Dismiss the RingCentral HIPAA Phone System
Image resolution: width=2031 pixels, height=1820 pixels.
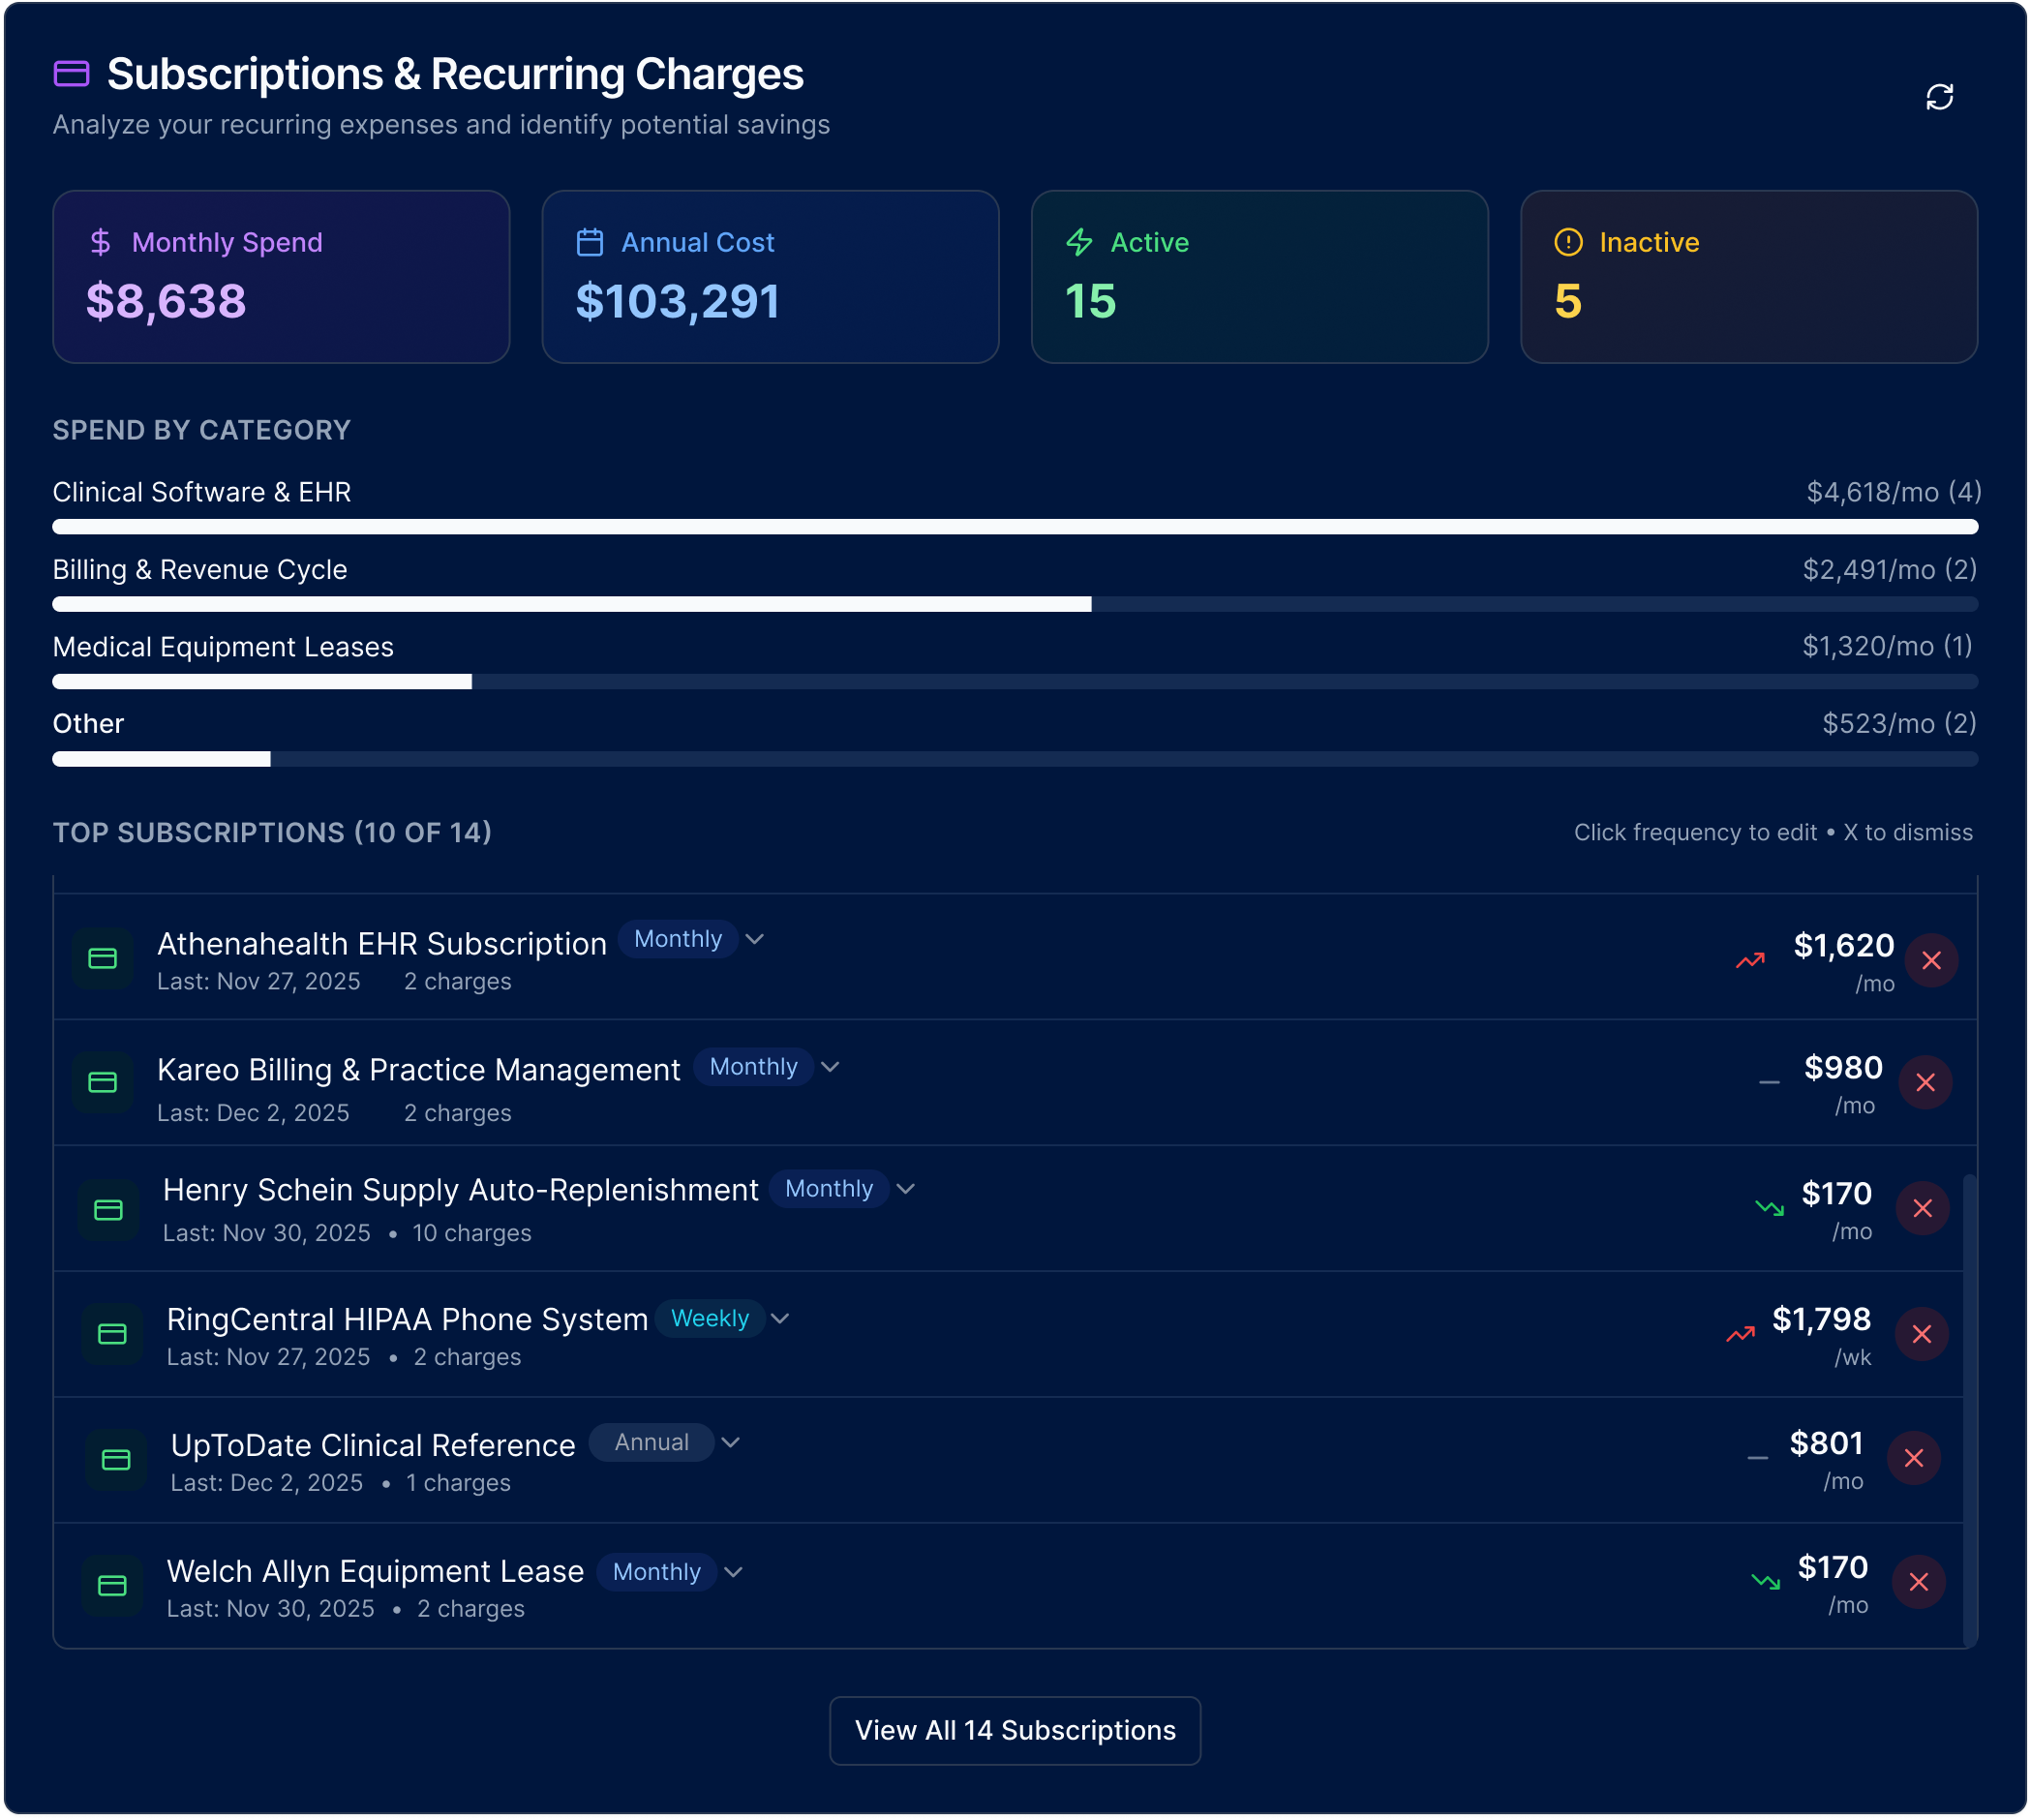coord(1921,1334)
